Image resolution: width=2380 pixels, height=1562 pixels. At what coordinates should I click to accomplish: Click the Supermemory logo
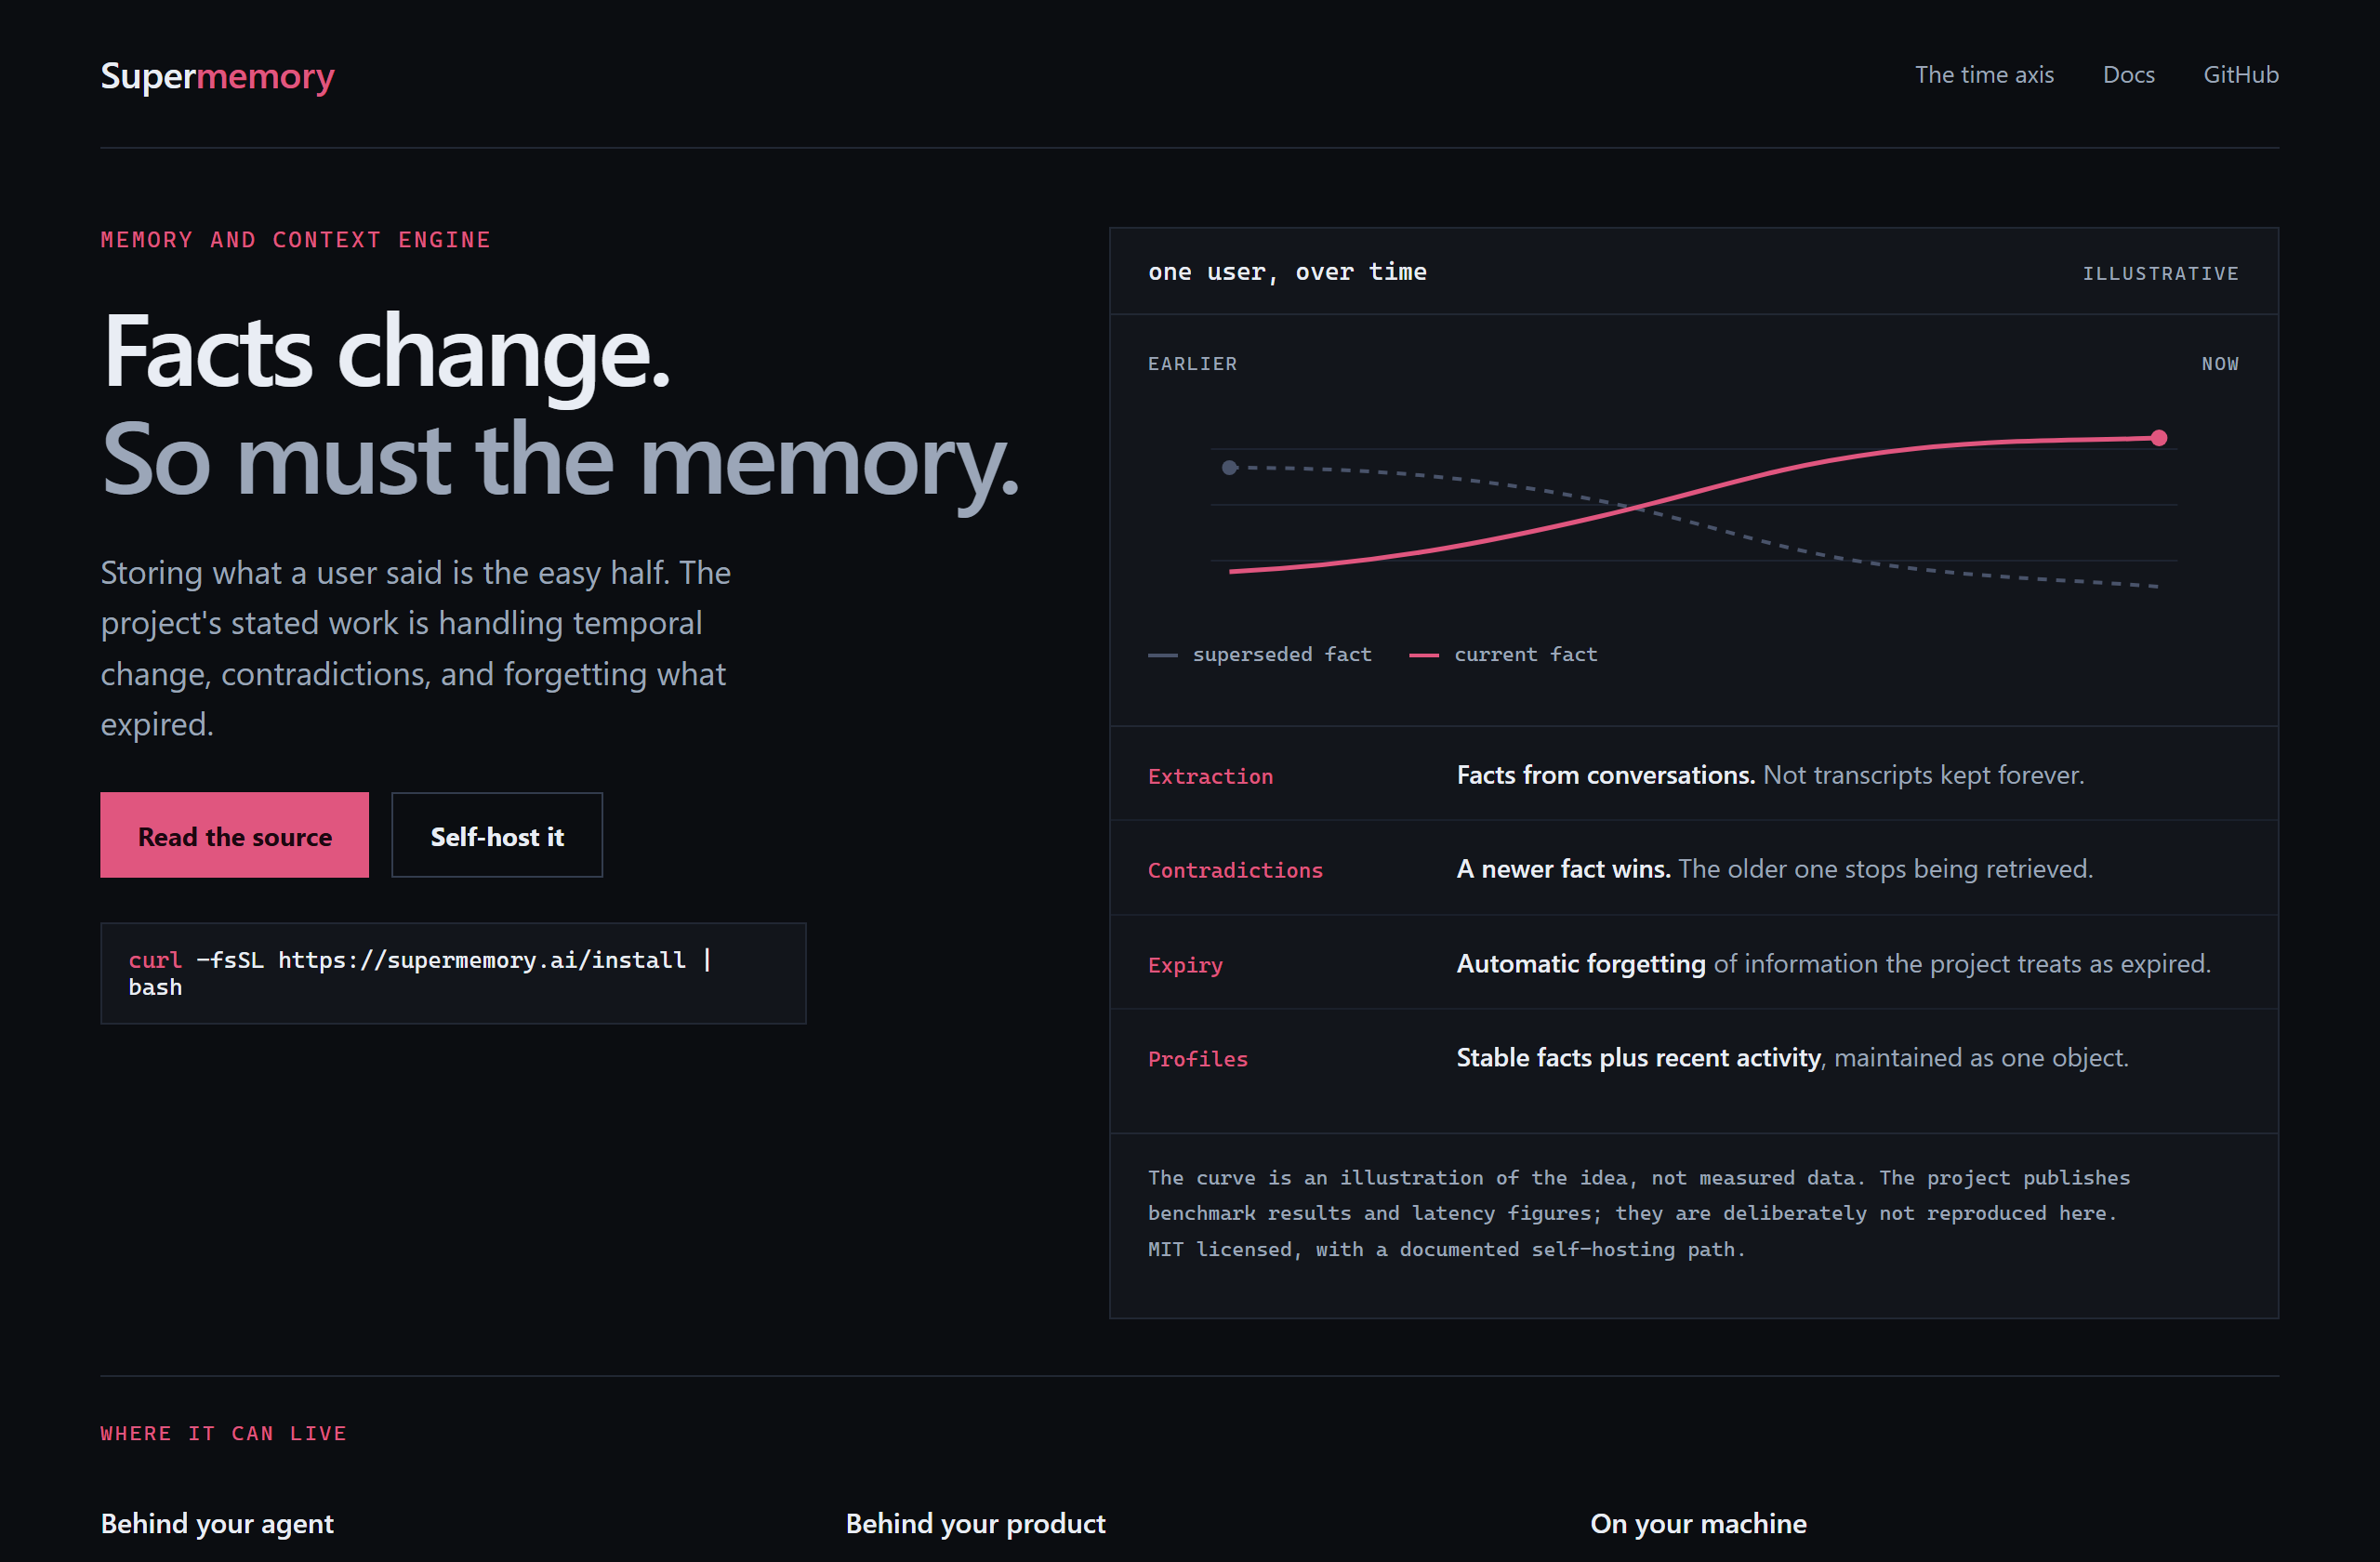tap(217, 76)
